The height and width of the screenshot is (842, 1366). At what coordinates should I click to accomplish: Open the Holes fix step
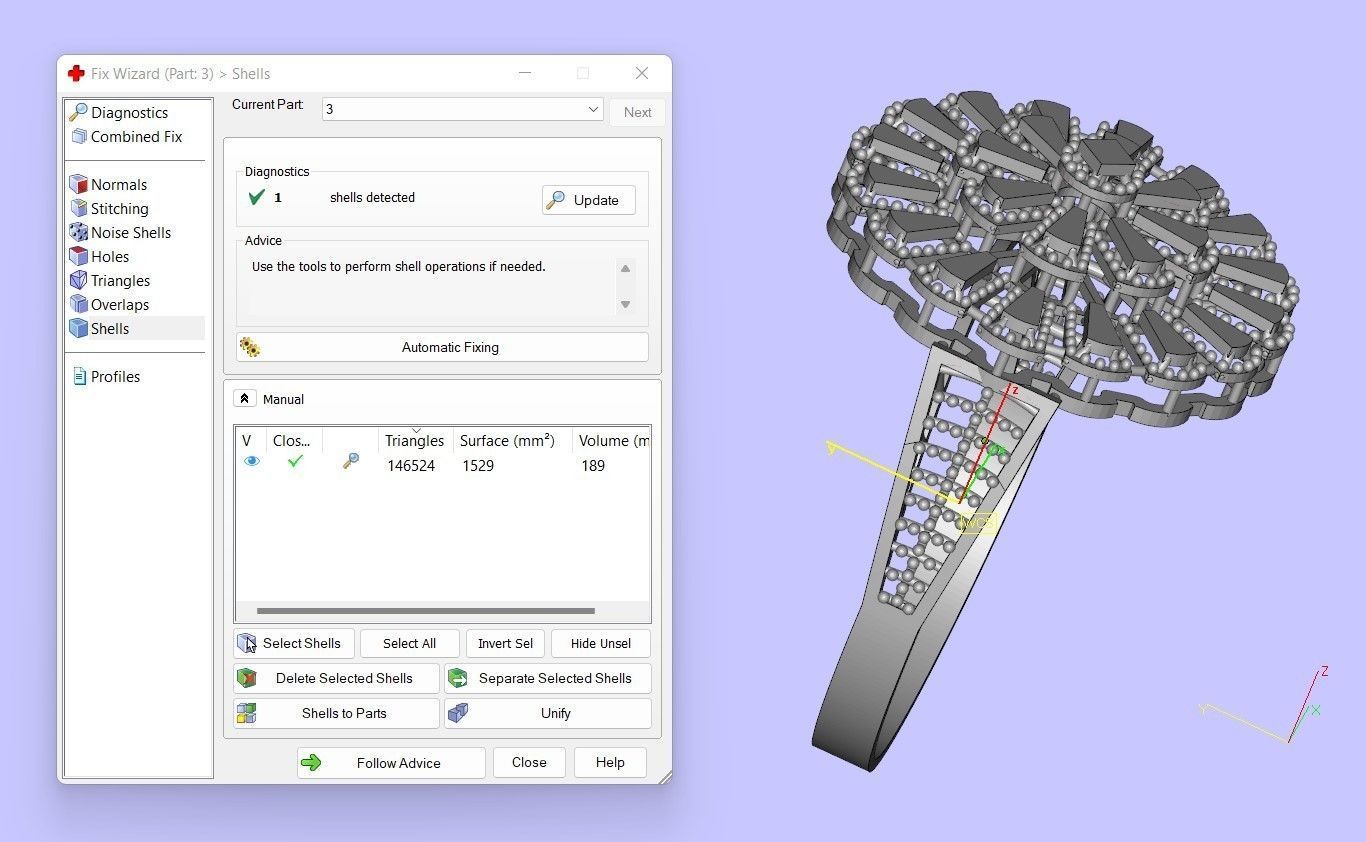pyautogui.click(x=109, y=257)
